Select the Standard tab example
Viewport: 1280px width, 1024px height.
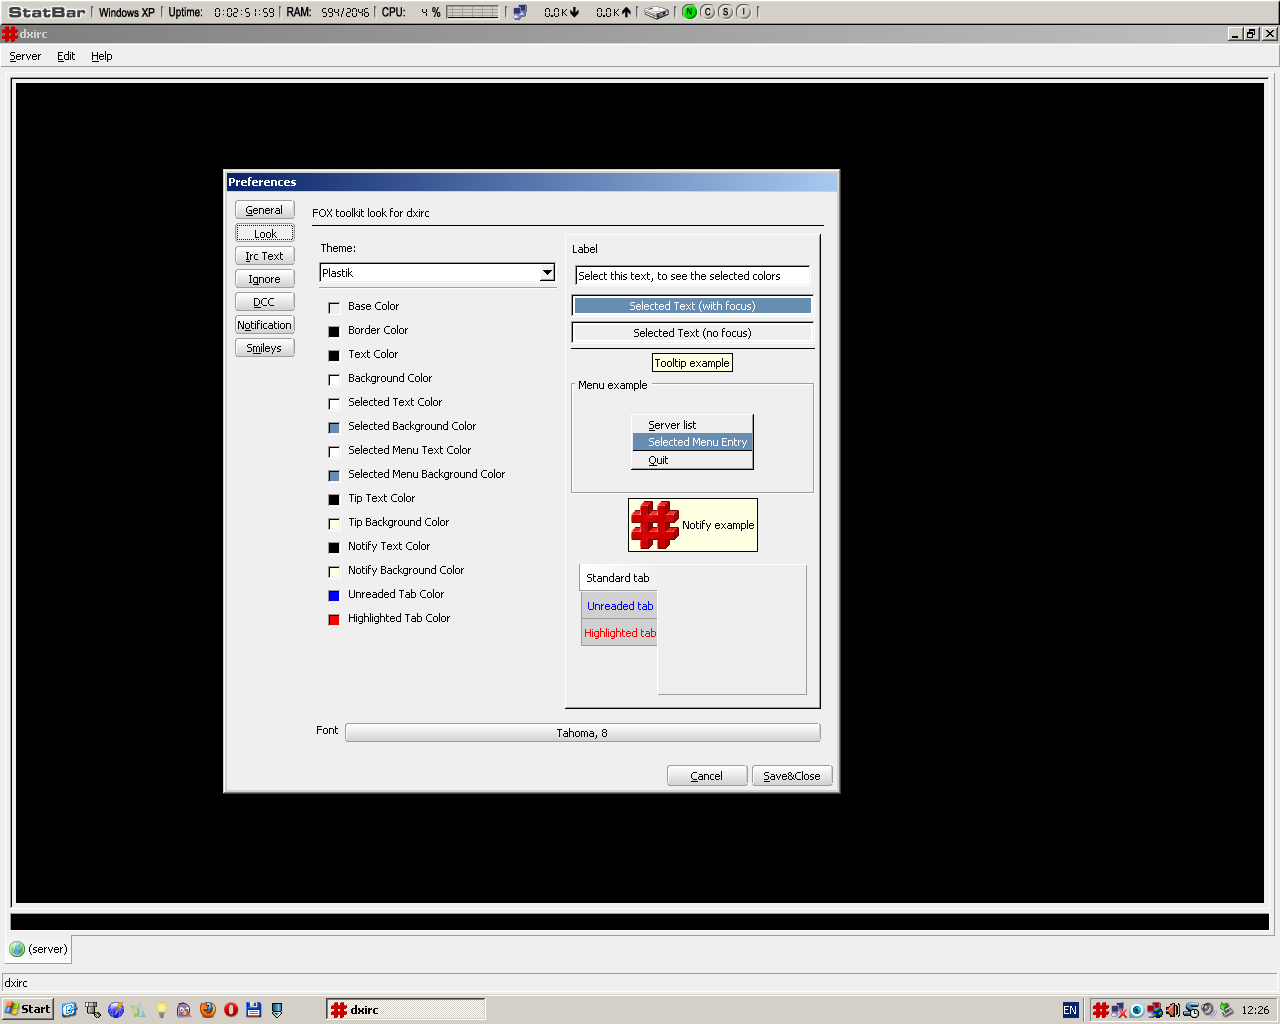(x=618, y=578)
